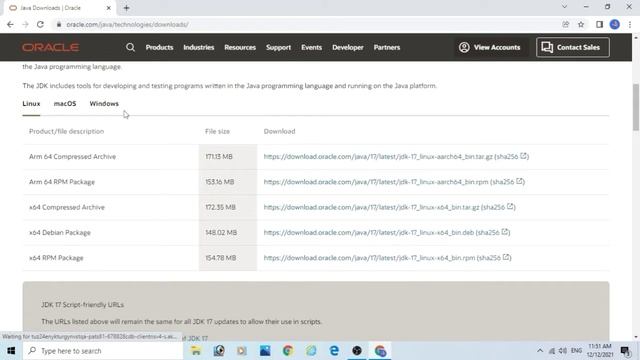Select the Linux tab
Viewport: 640px width, 360px height.
click(31, 104)
